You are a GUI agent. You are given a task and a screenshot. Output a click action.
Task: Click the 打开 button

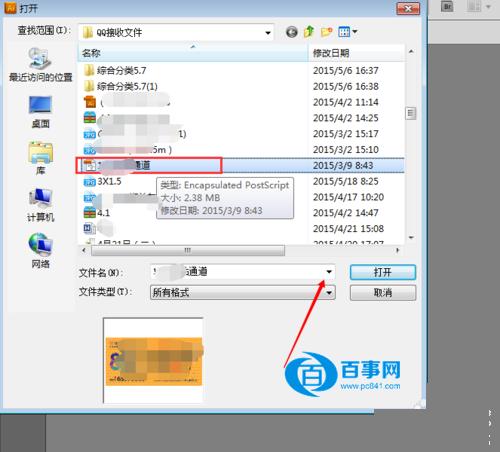point(383,272)
